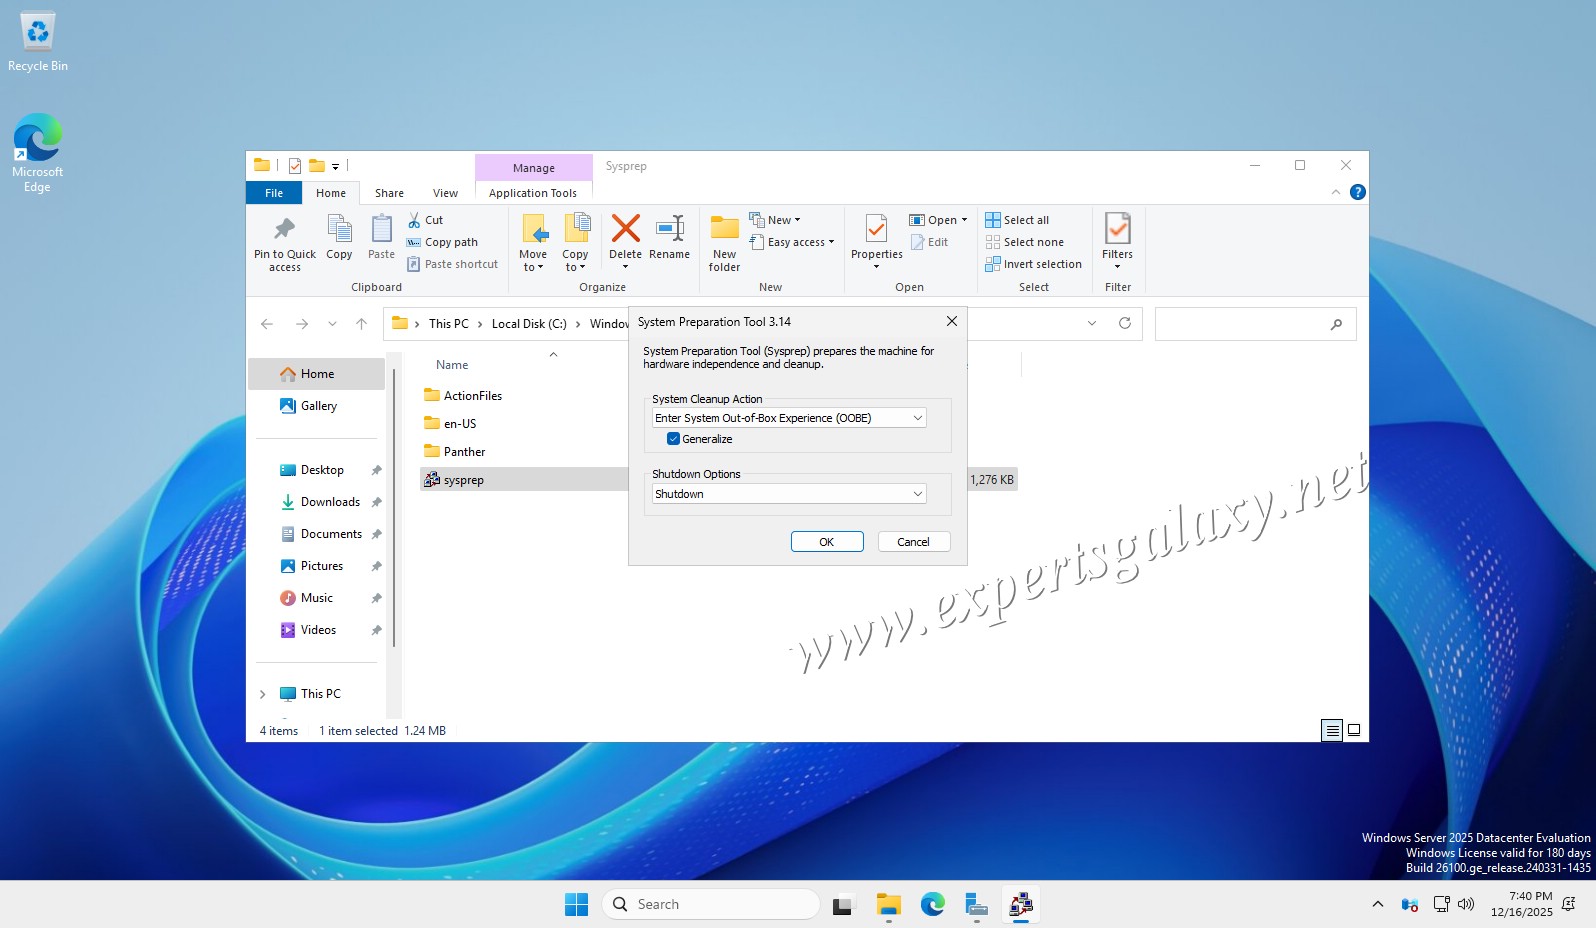The width and height of the screenshot is (1596, 928).
Task: Open the System Cleanup Action dropdown
Action: (x=788, y=418)
